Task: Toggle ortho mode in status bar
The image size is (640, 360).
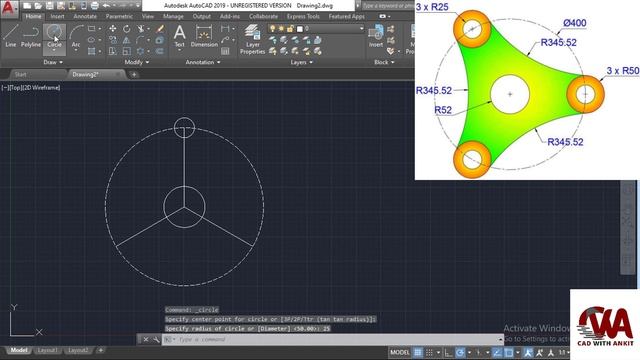Action: 449,352
